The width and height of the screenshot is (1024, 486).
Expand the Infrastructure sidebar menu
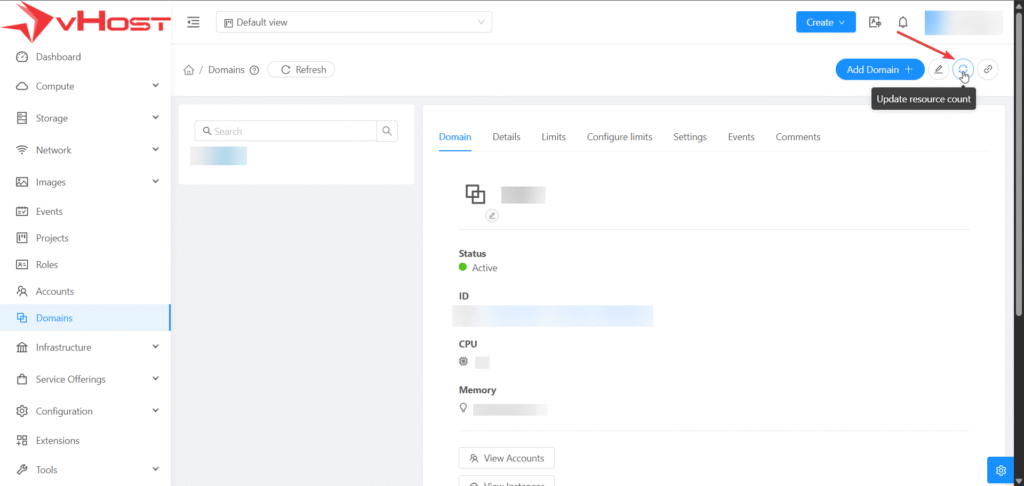[86, 347]
